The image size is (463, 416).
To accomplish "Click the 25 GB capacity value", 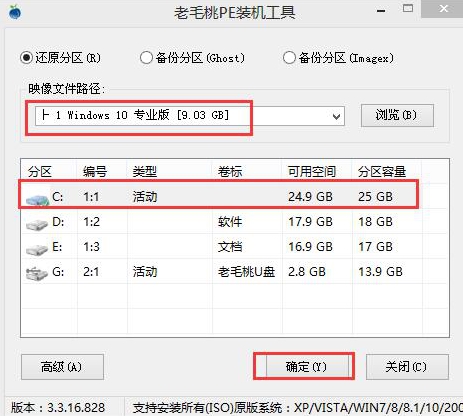I will (375, 197).
